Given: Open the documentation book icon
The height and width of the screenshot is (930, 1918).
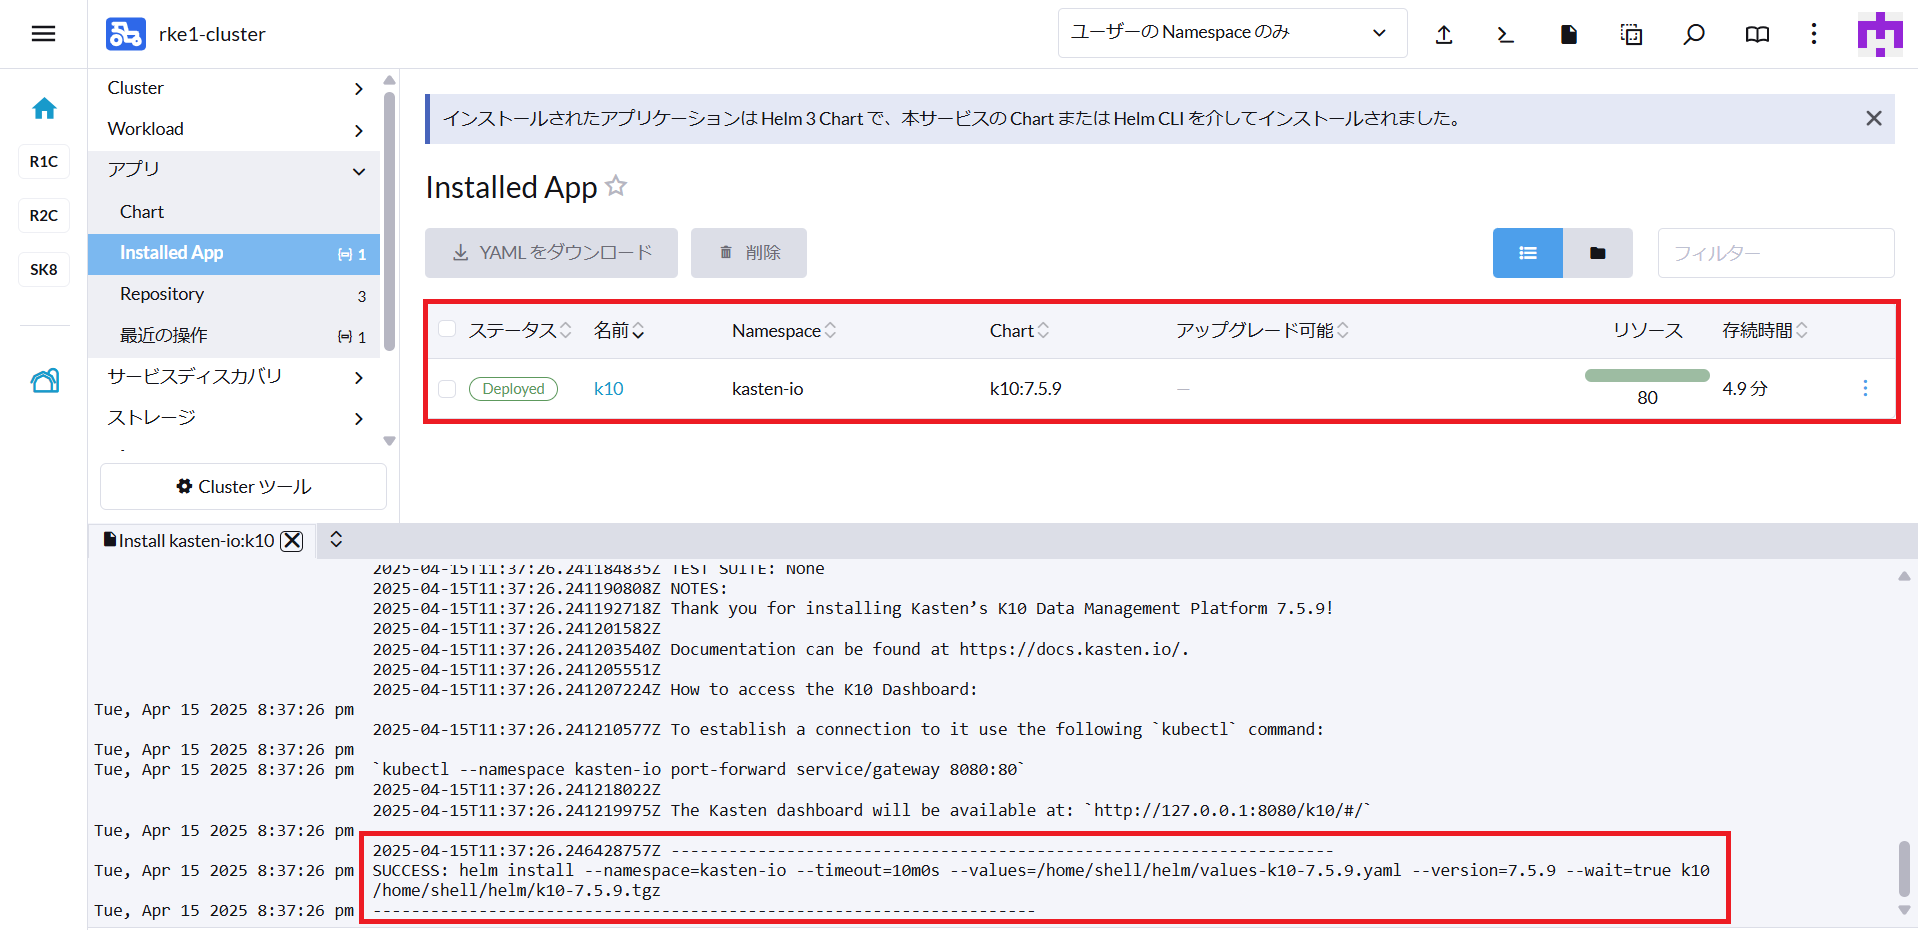Looking at the screenshot, I should [x=1757, y=35].
